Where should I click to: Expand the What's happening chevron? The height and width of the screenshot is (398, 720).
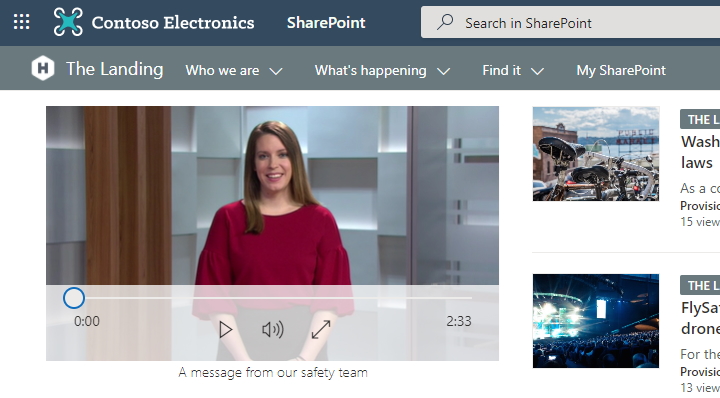click(x=444, y=71)
